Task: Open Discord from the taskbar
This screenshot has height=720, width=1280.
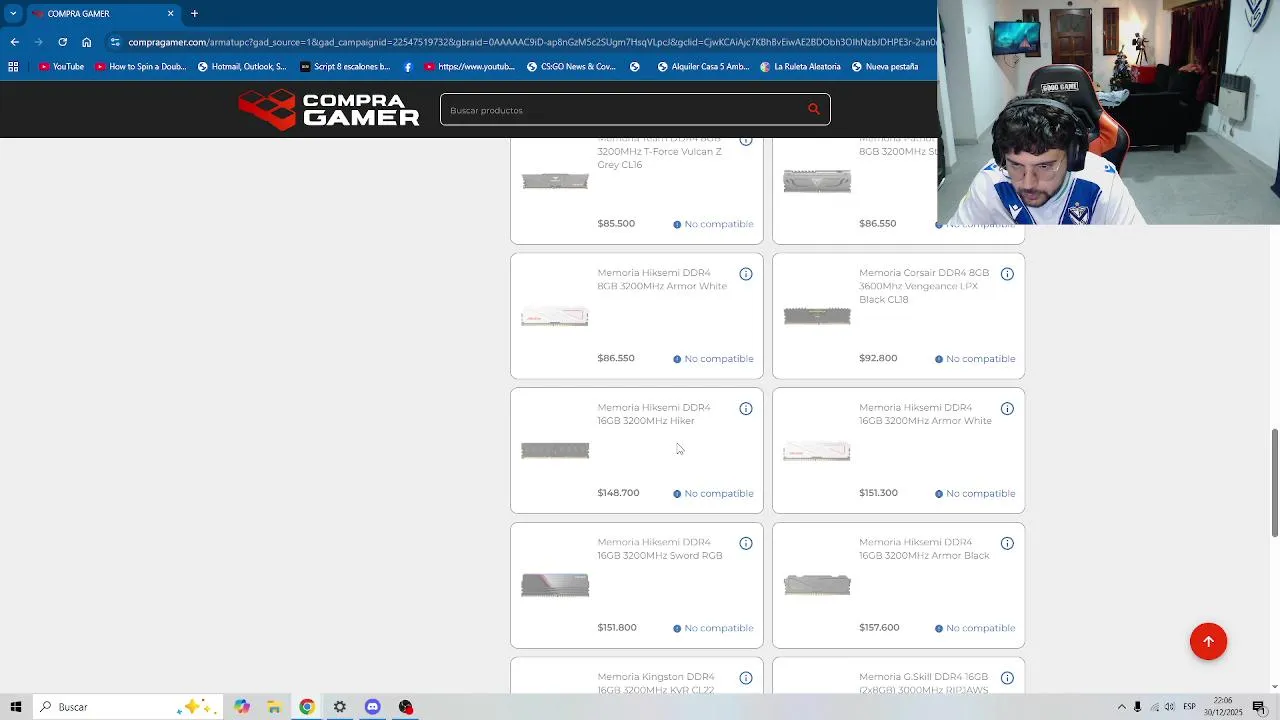Action: pos(373,707)
